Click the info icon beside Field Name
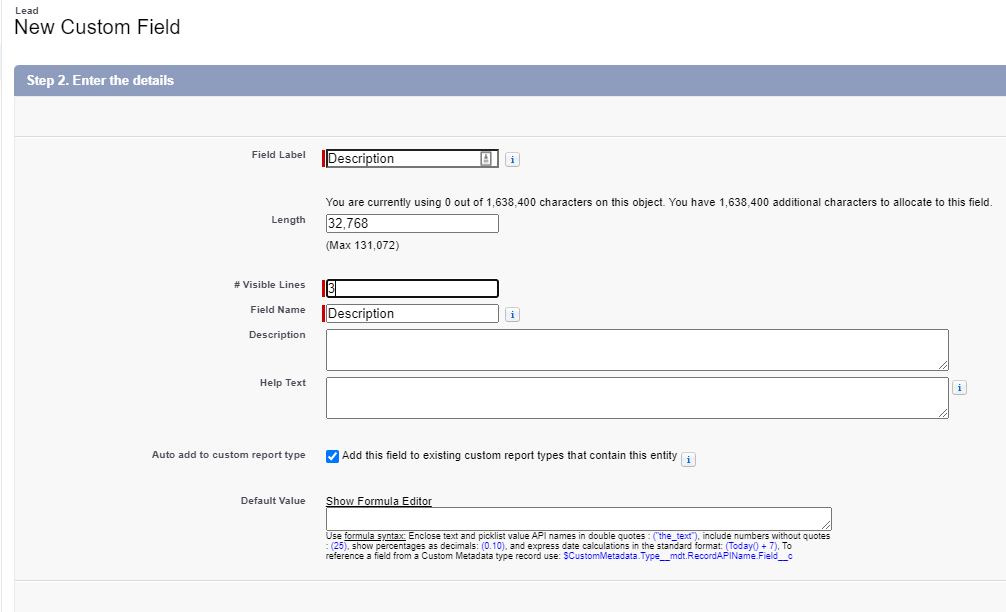 tap(511, 313)
